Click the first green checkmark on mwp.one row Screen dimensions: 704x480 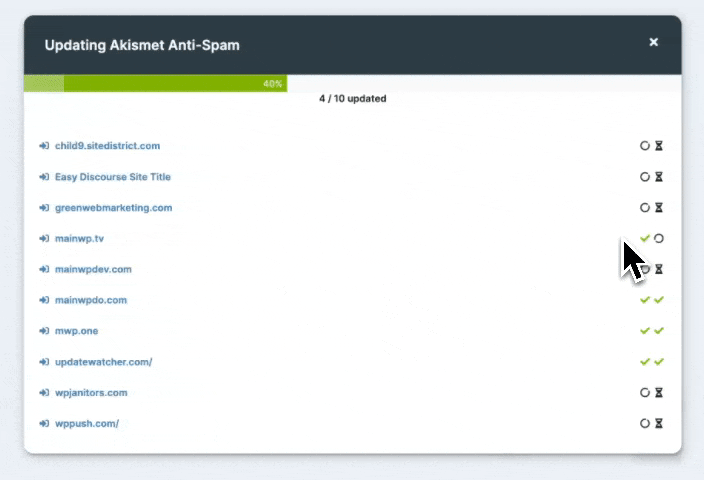coord(645,330)
